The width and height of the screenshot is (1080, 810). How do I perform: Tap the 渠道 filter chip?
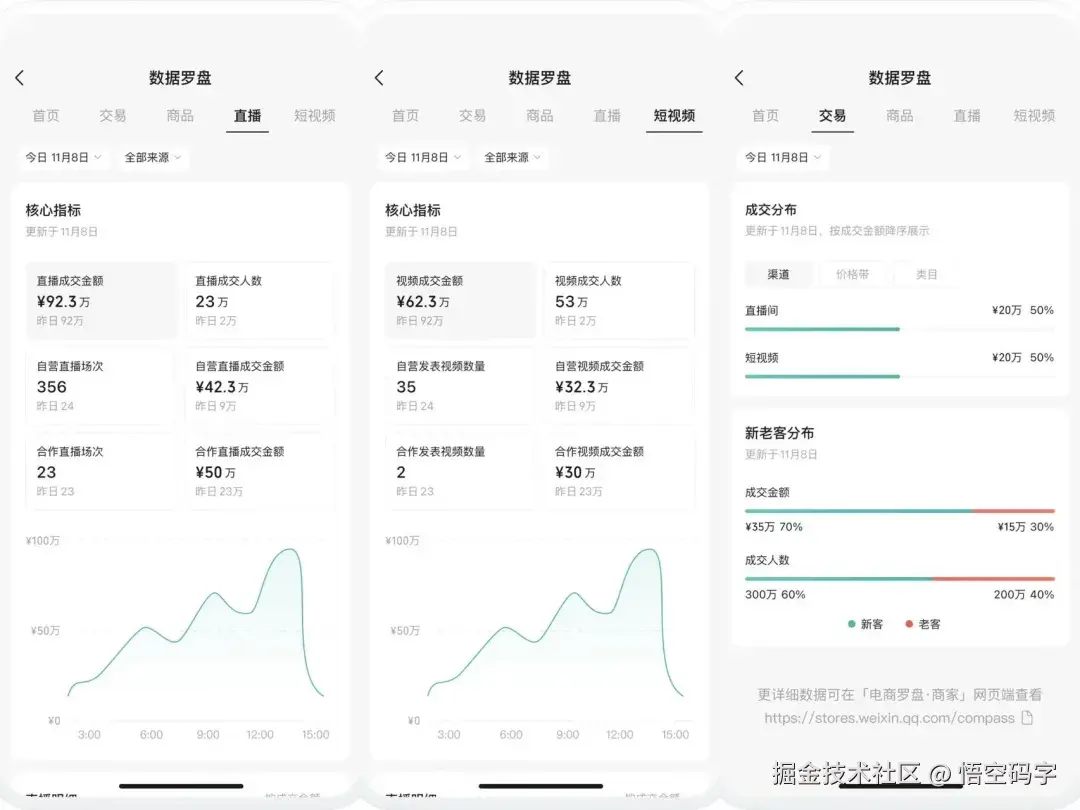coord(780,273)
